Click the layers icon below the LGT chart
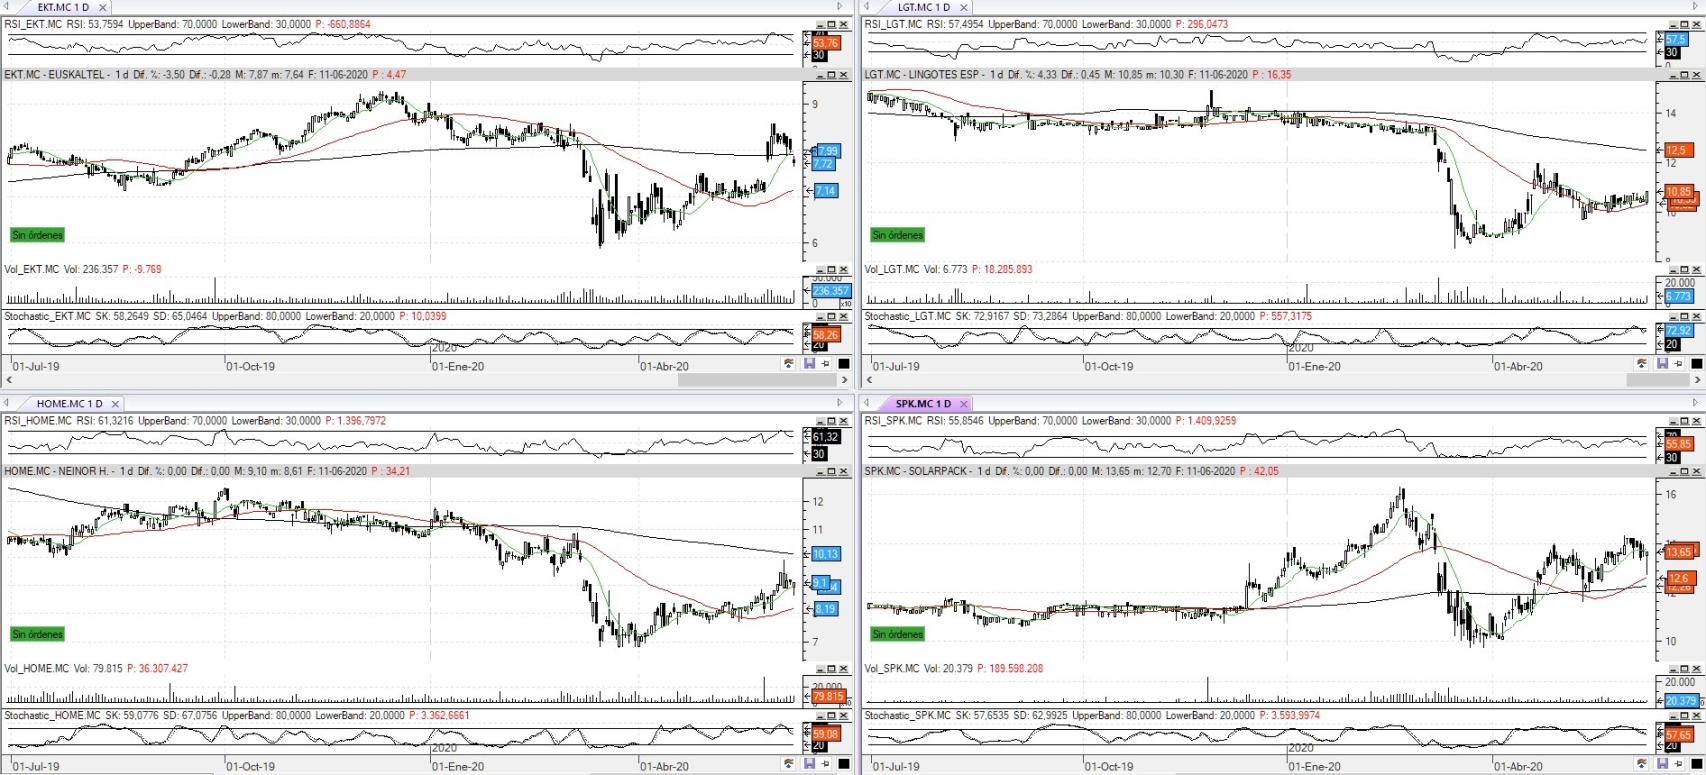The height and width of the screenshot is (775, 1706). [x=1641, y=364]
